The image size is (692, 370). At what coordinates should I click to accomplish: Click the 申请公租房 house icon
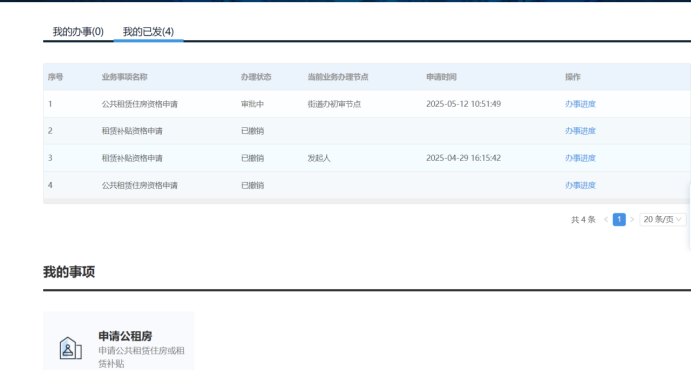(71, 348)
